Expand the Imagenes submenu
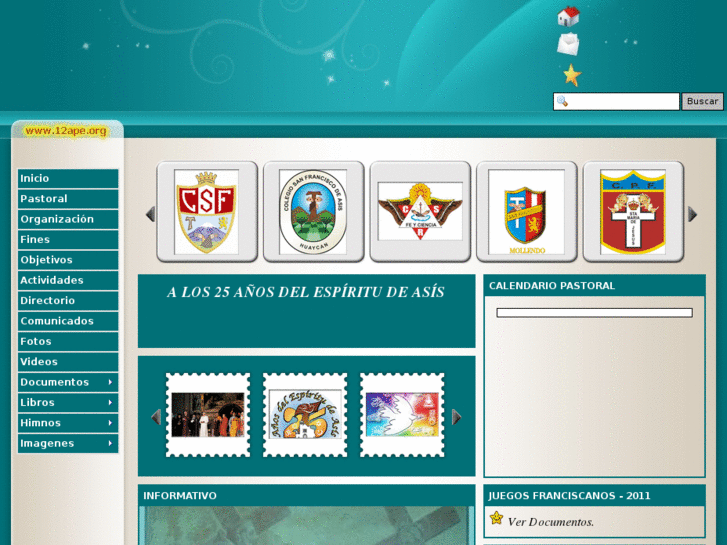The image size is (727, 545). pyautogui.click(x=68, y=444)
